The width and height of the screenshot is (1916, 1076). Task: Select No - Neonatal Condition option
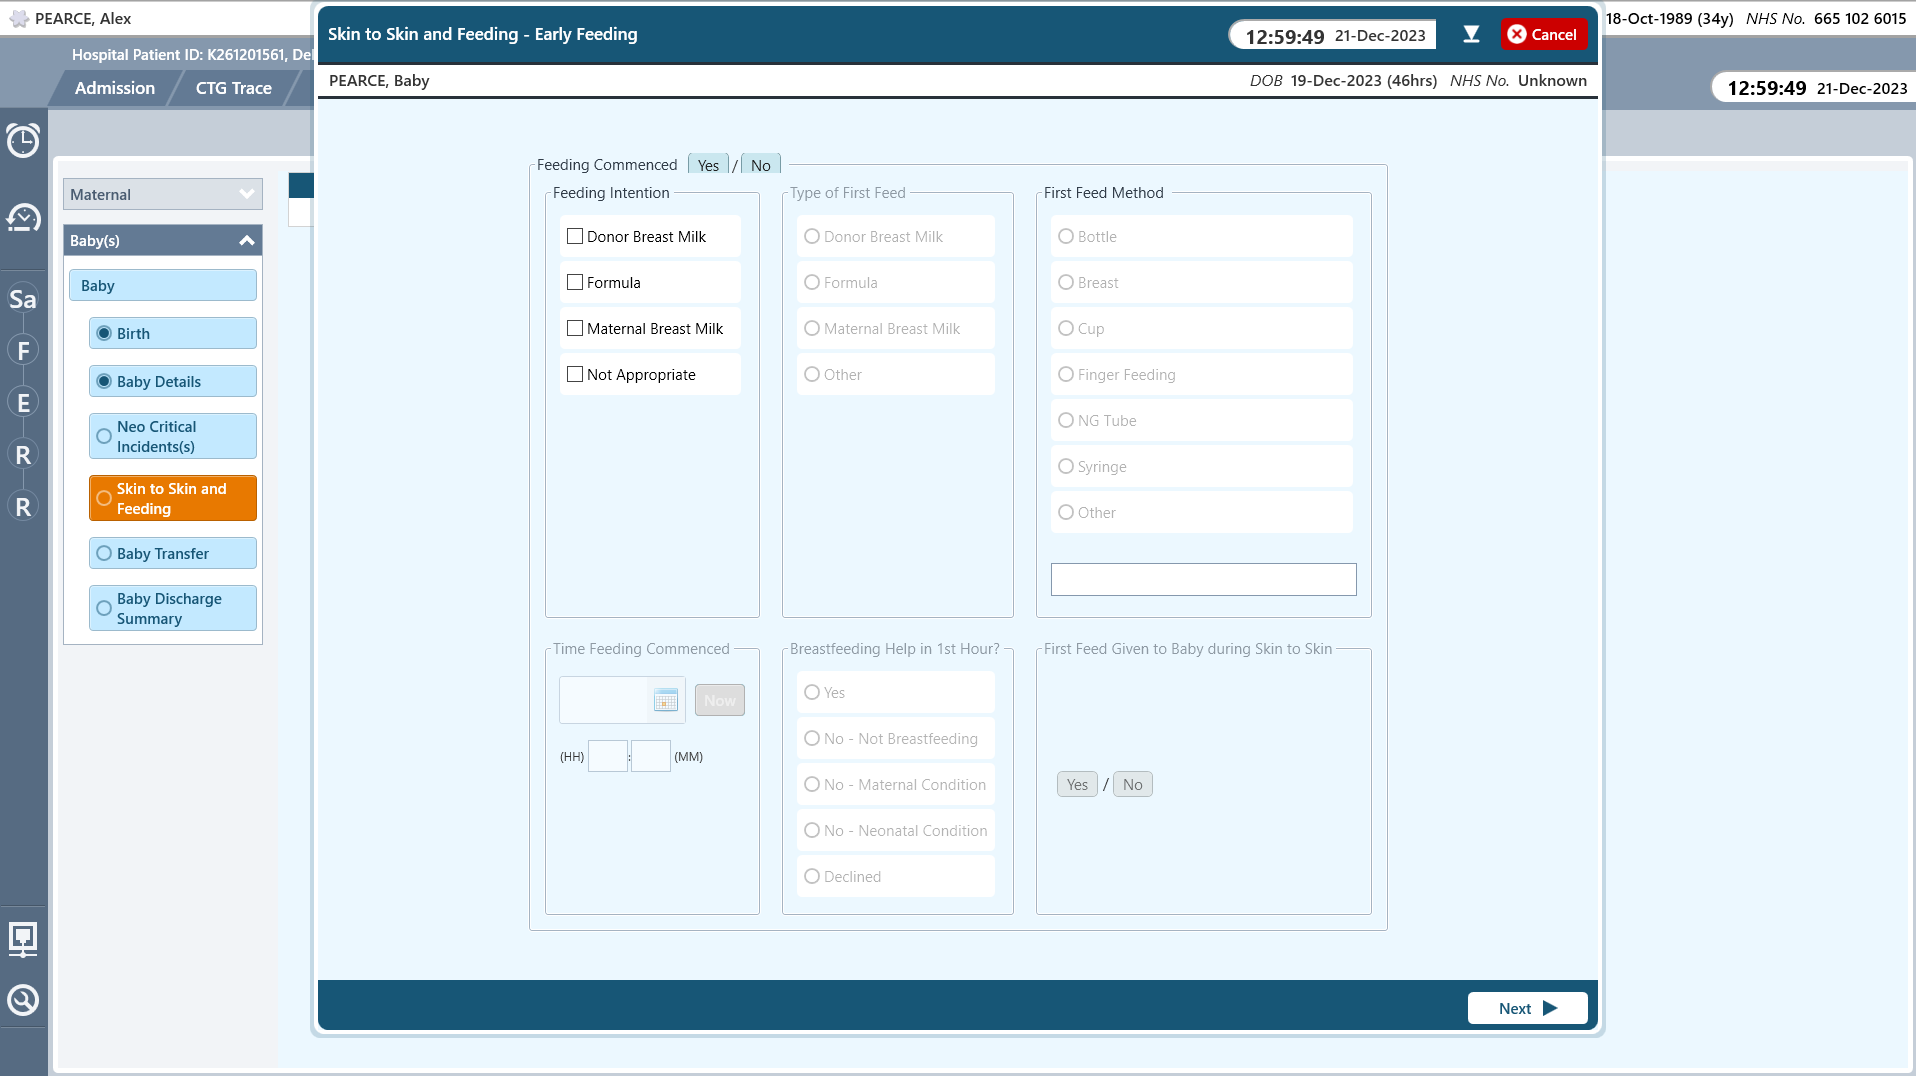pyautogui.click(x=895, y=830)
